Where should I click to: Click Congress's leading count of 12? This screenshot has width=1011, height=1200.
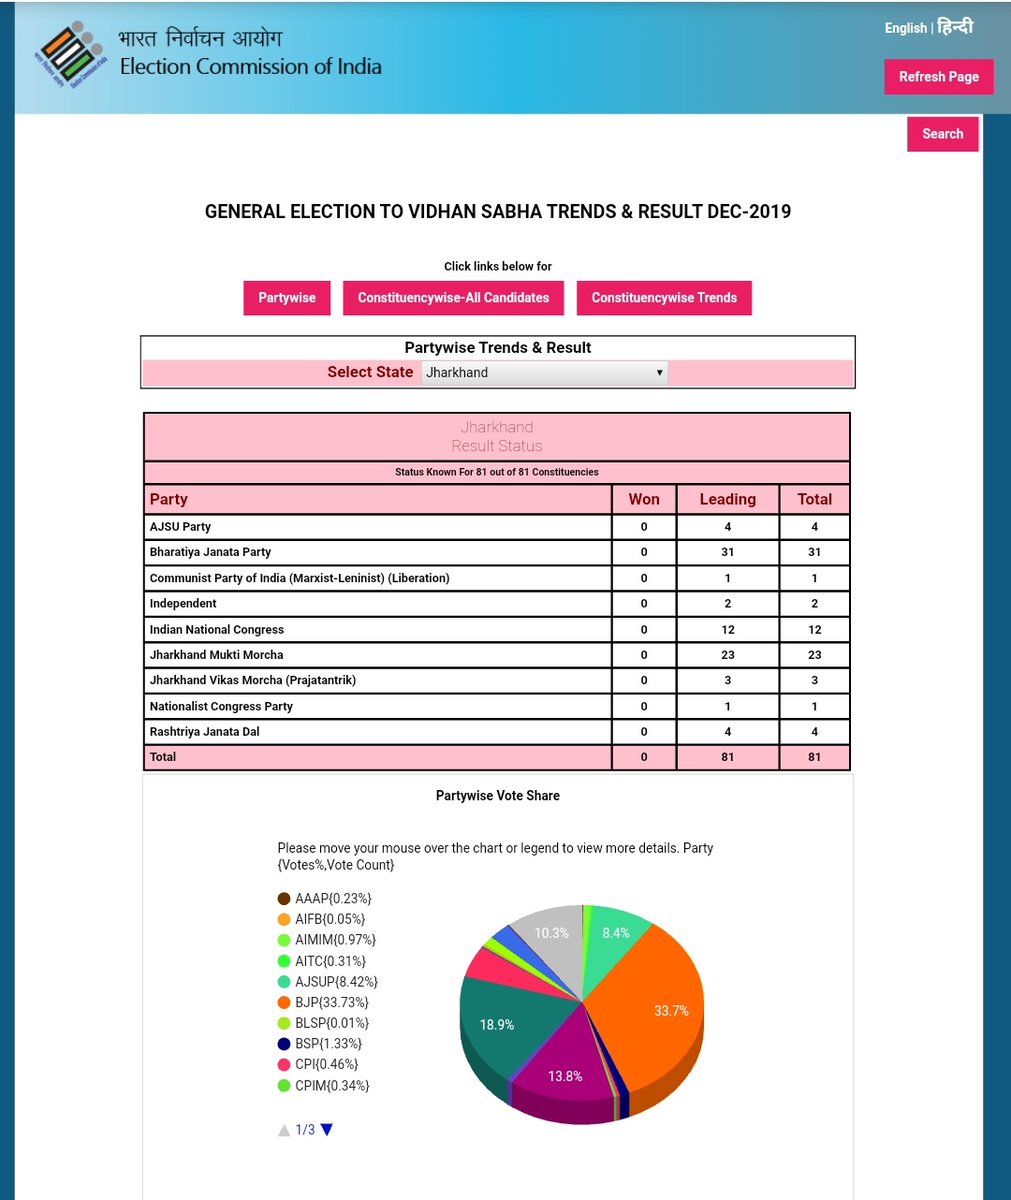pyautogui.click(x=728, y=630)
